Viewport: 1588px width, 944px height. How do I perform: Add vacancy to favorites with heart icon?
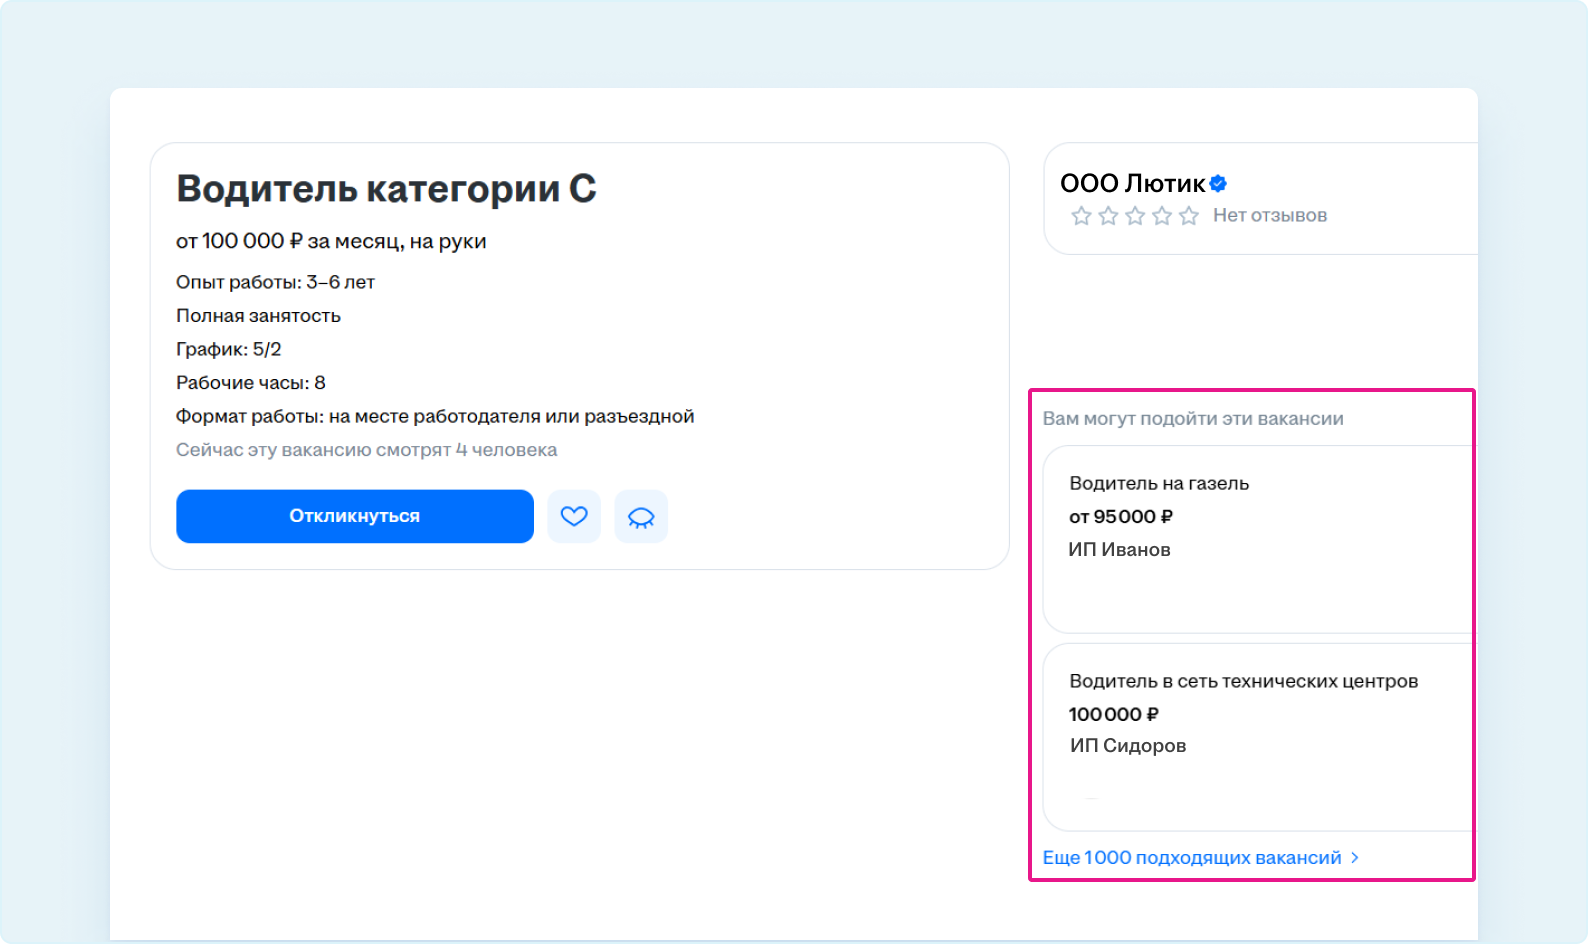[574, 516]
